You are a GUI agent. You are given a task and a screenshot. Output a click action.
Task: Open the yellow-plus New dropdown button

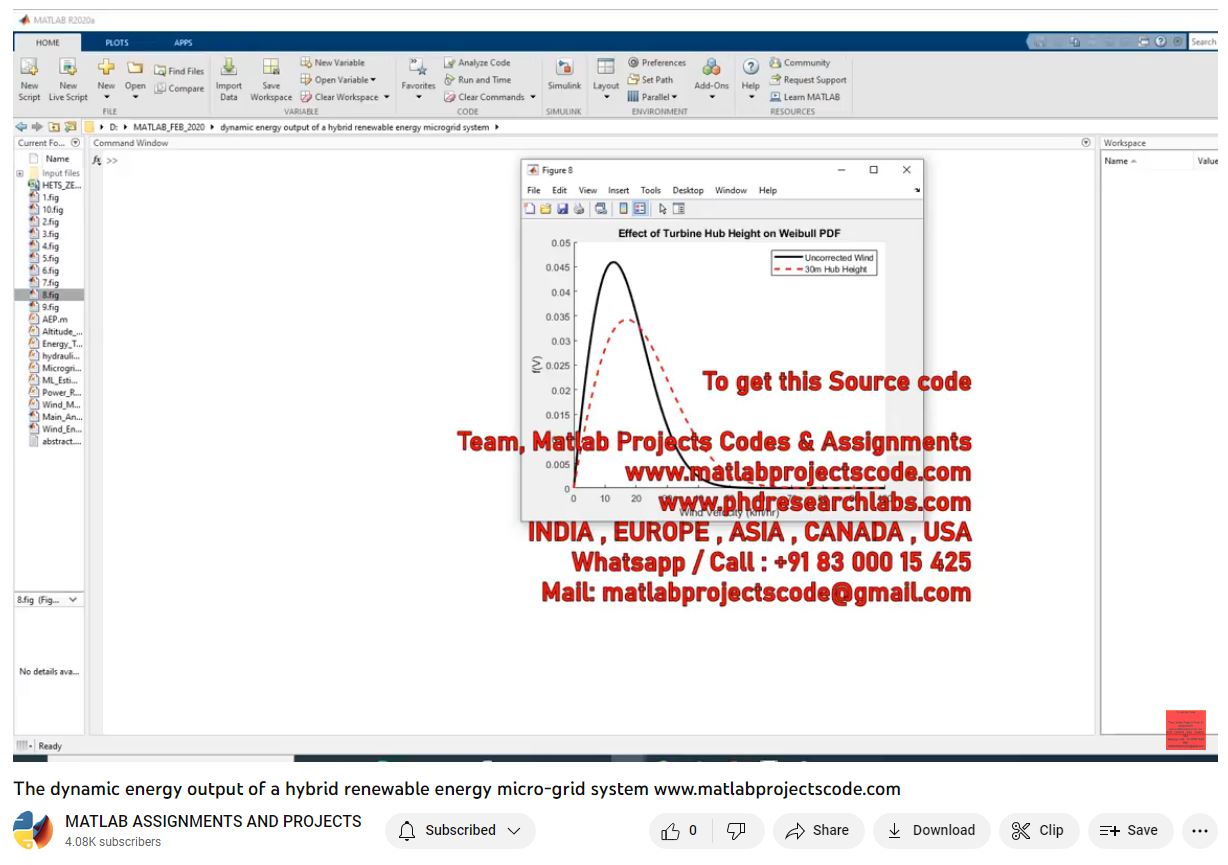click(x=106, y=79)
